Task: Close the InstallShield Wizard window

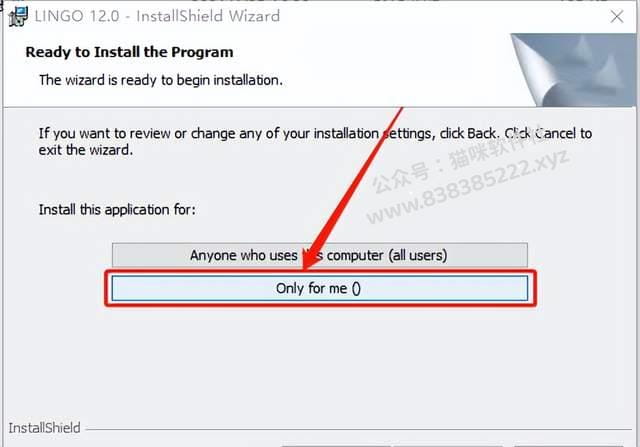Action: click(617, 17)
